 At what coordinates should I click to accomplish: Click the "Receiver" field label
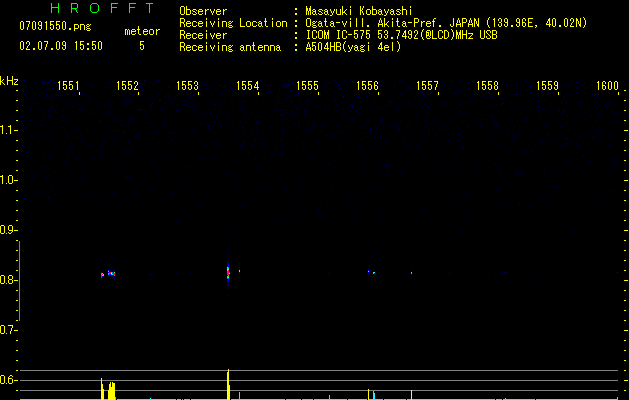(x=203, y=35)
